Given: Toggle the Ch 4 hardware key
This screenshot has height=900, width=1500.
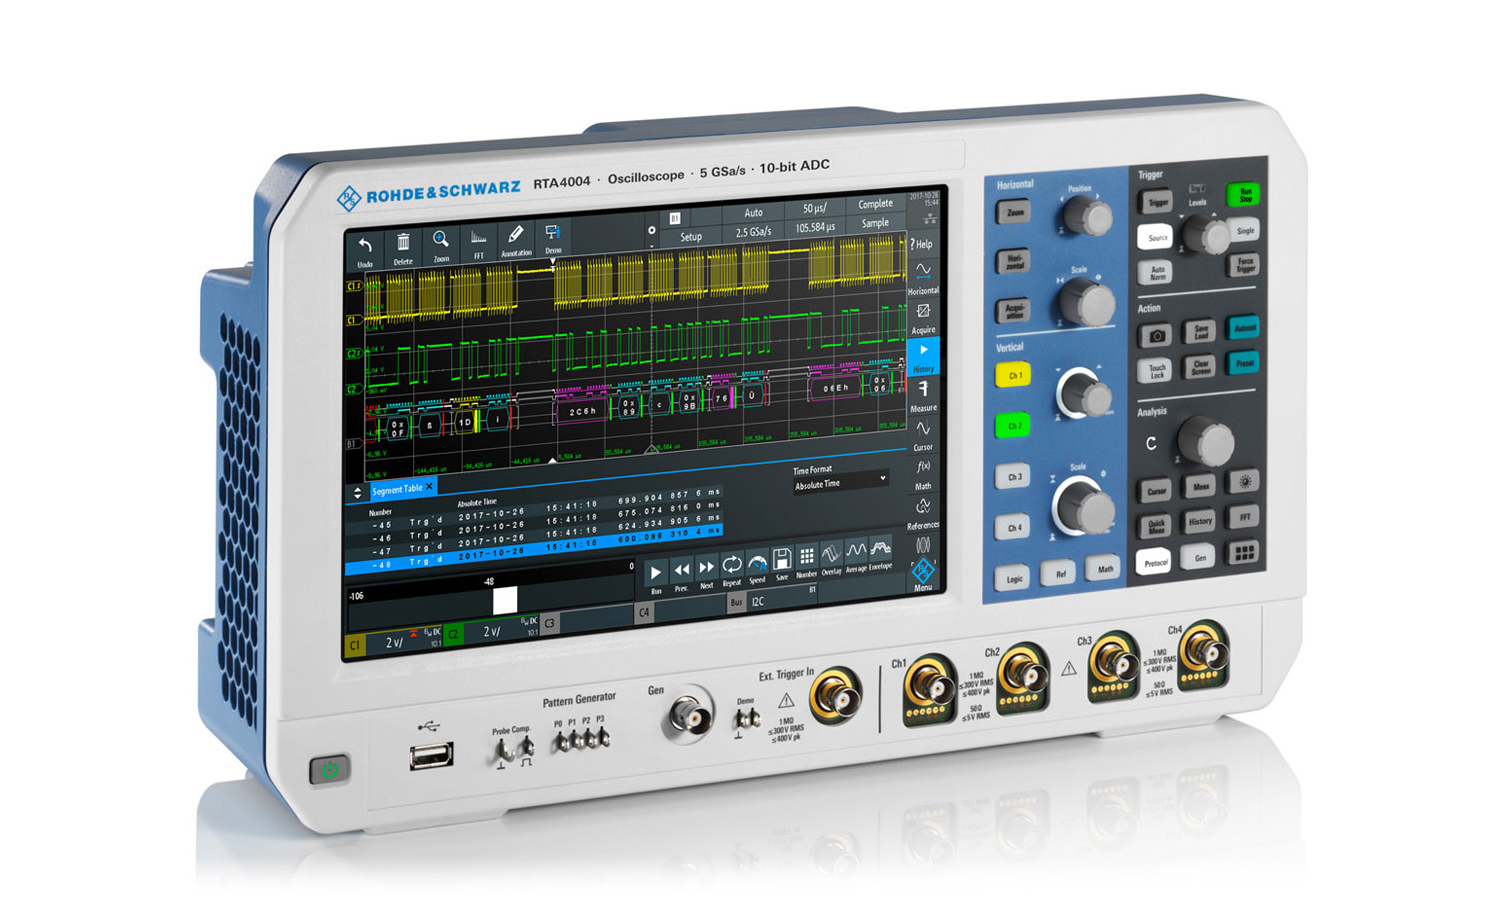Looking at the screenshot, I should [x=1014, y=527].
